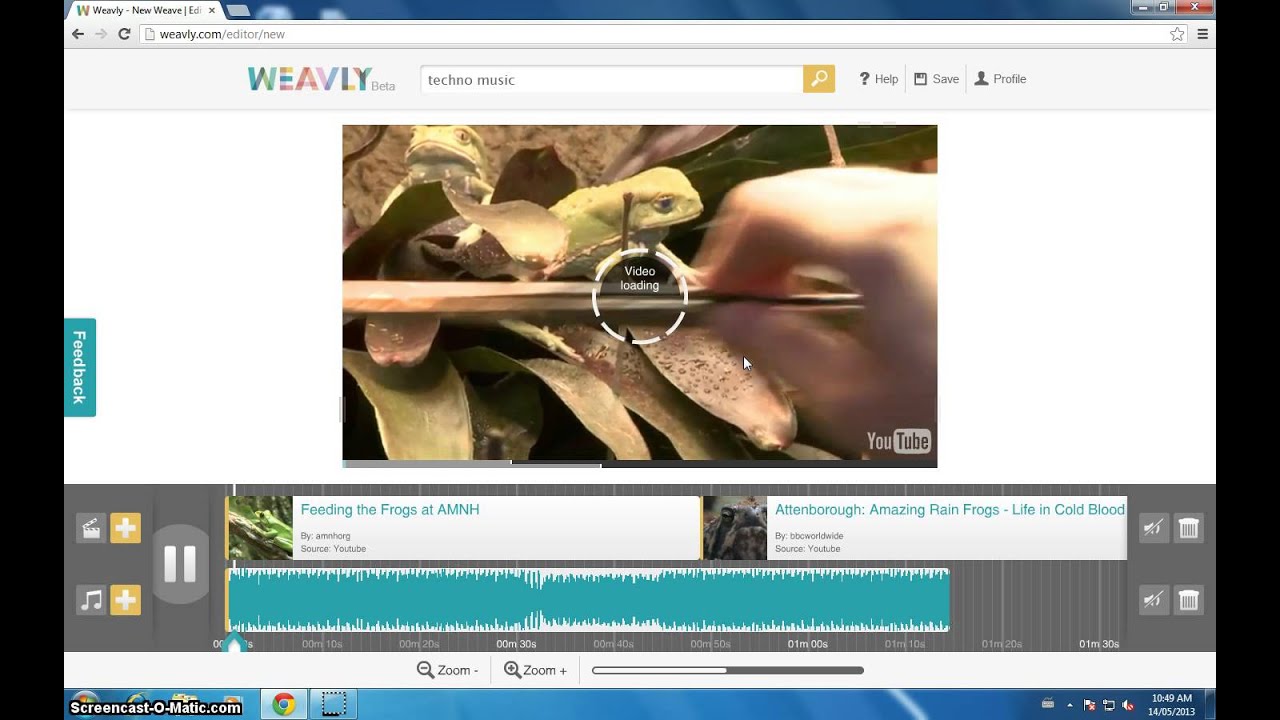The height and width of the screenshot is (720, 1280).
Task: Bookmark the page with the star icon
Action: pyautogui.click(x=1177, y=34)
